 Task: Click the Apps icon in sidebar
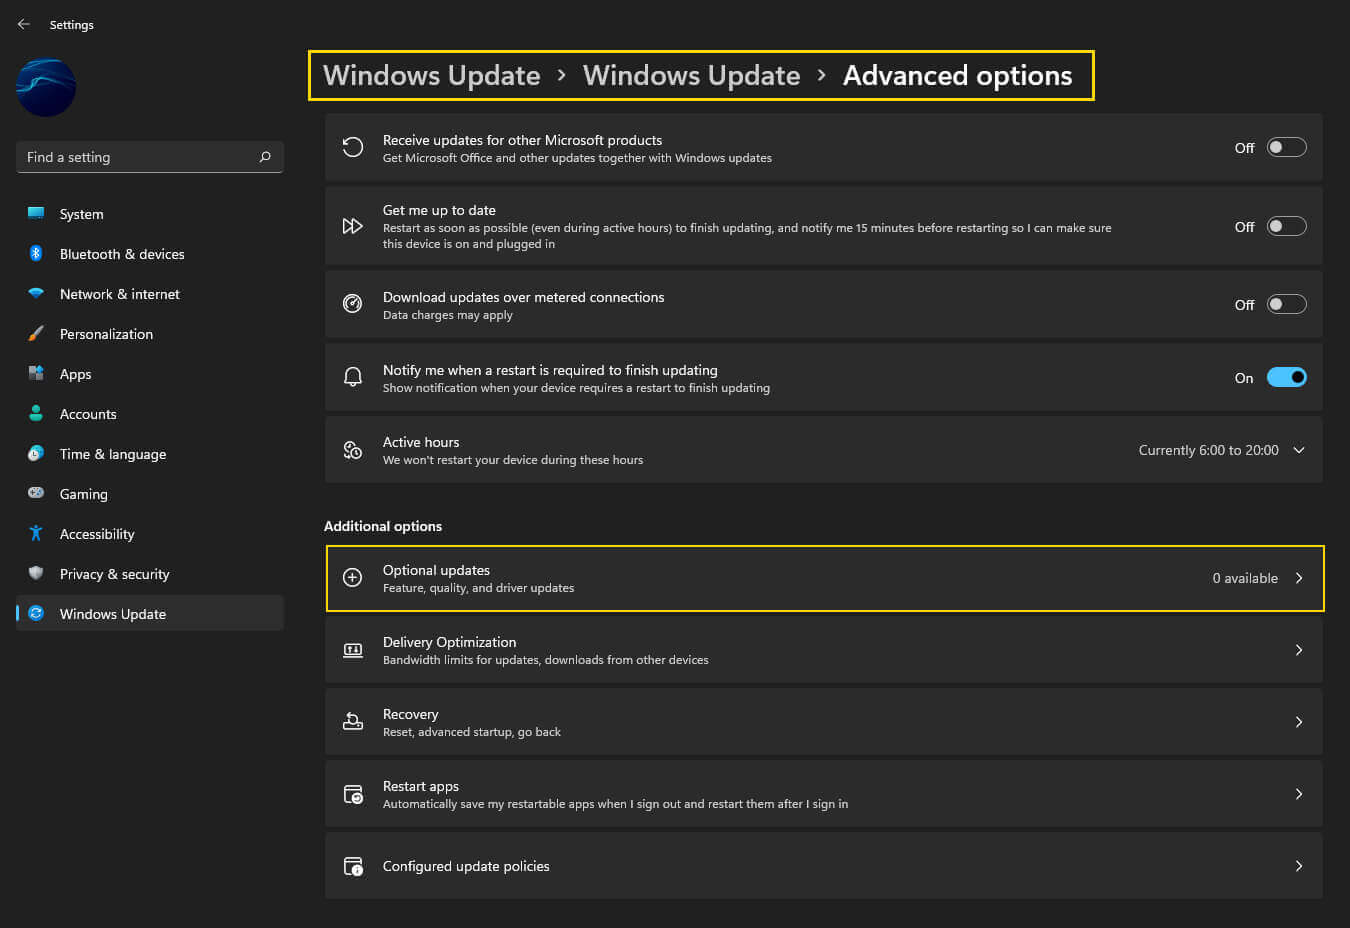pyautogui.click(x=36, y=373)
